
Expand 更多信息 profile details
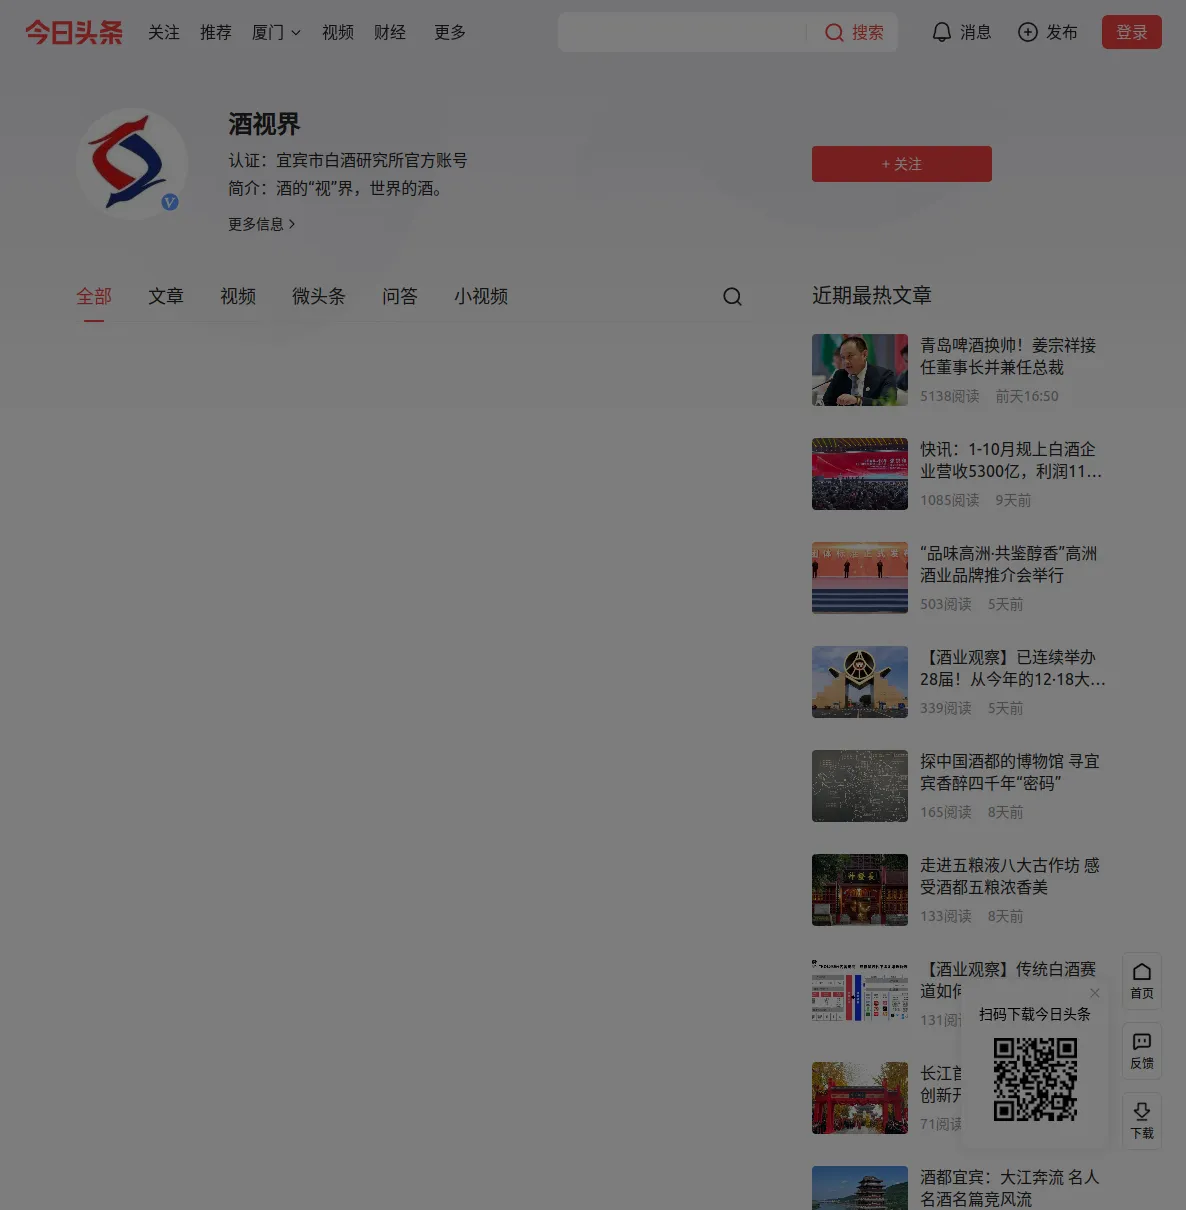(x=262, y=224)
